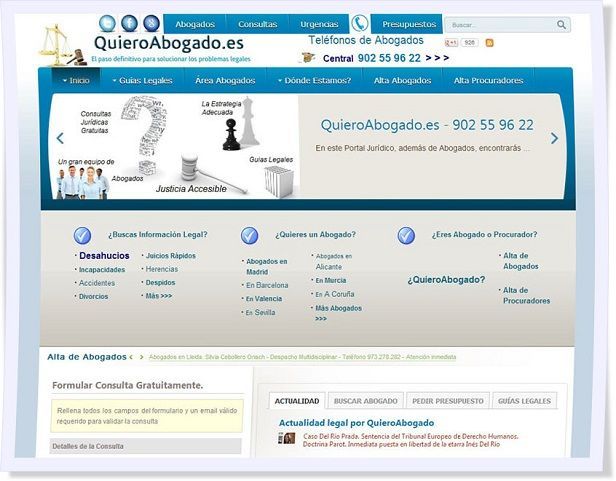Click the Alta de Abogados ticker label
Image resolution: width=616 pixels, height=481 pixels.
[x=87, y=357]
